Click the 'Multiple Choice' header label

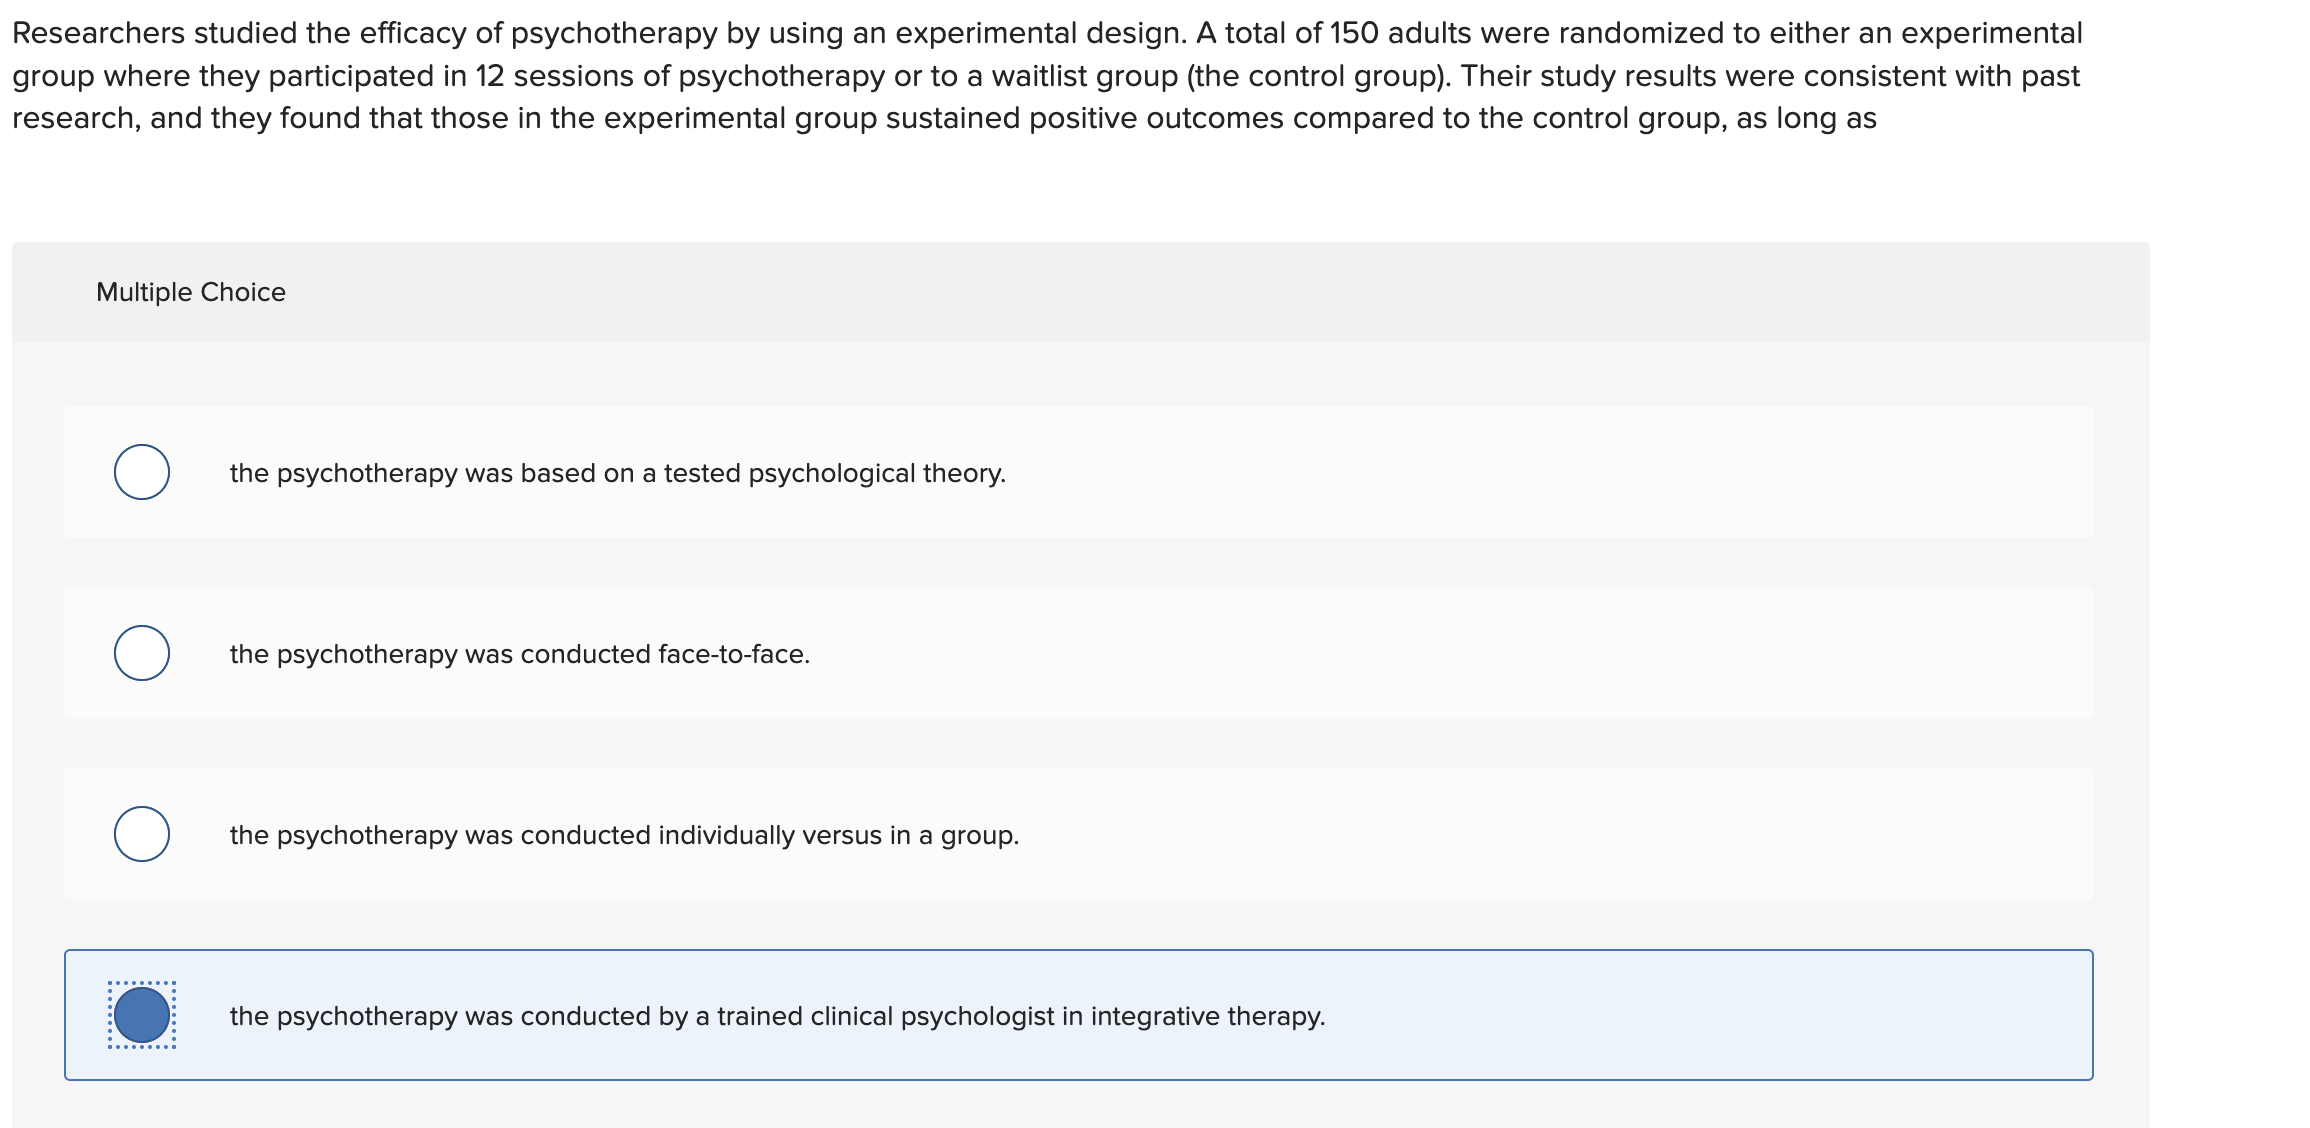click(x=191, y=291)
